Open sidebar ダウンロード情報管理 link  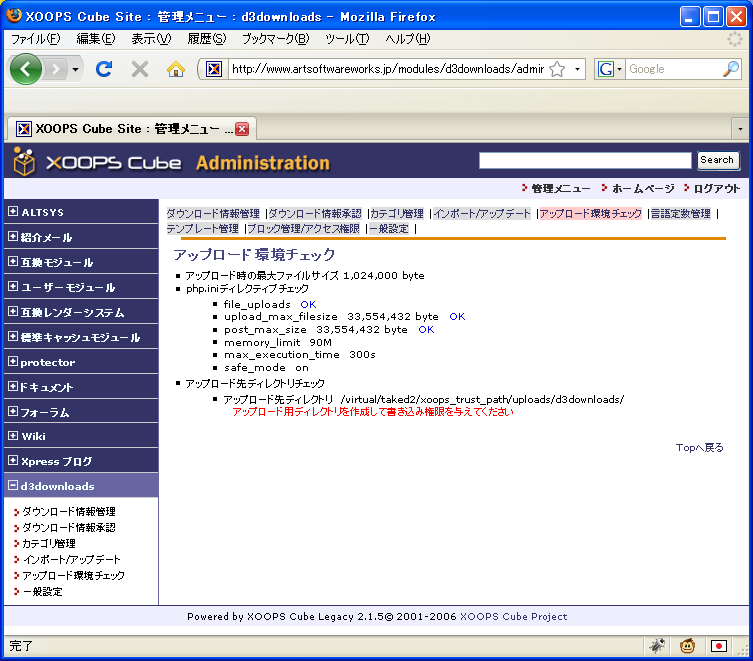tap(69, 512)
